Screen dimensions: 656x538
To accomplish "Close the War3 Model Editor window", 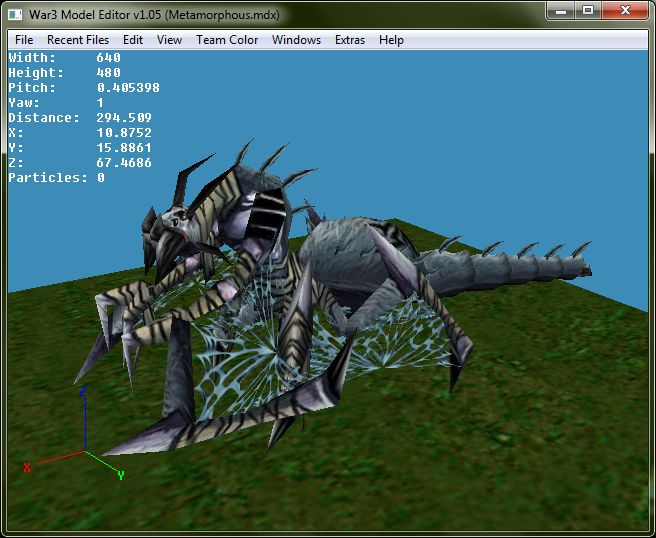I will (625, 10).
